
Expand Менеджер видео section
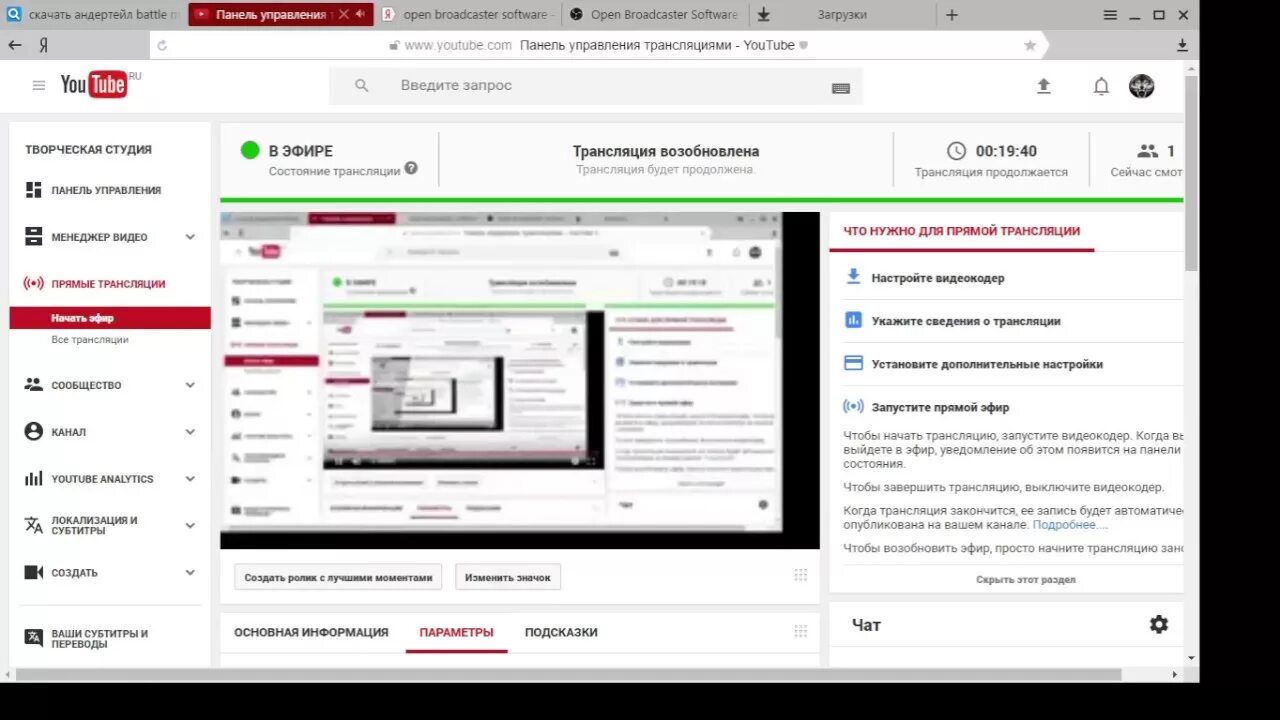coord(190,237)
